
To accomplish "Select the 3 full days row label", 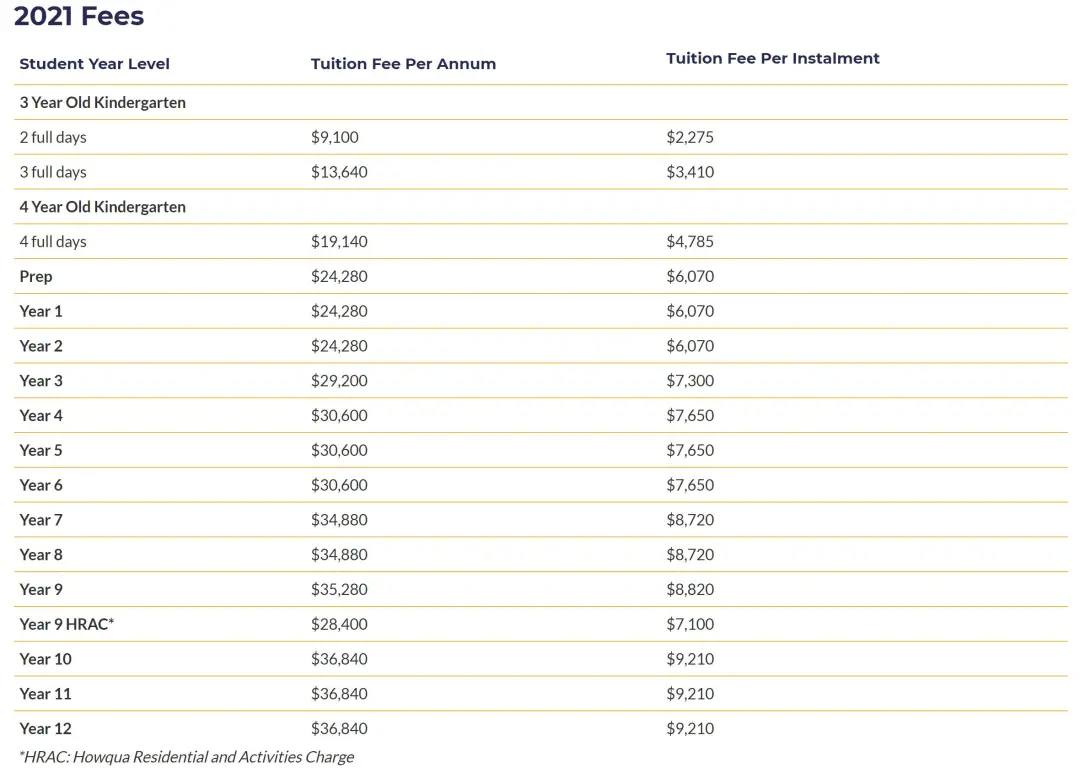I will (x=53, y=172).
